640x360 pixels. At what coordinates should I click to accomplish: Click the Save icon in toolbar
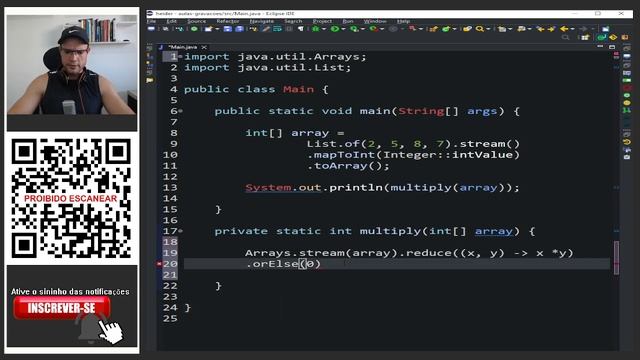[228, 29]
